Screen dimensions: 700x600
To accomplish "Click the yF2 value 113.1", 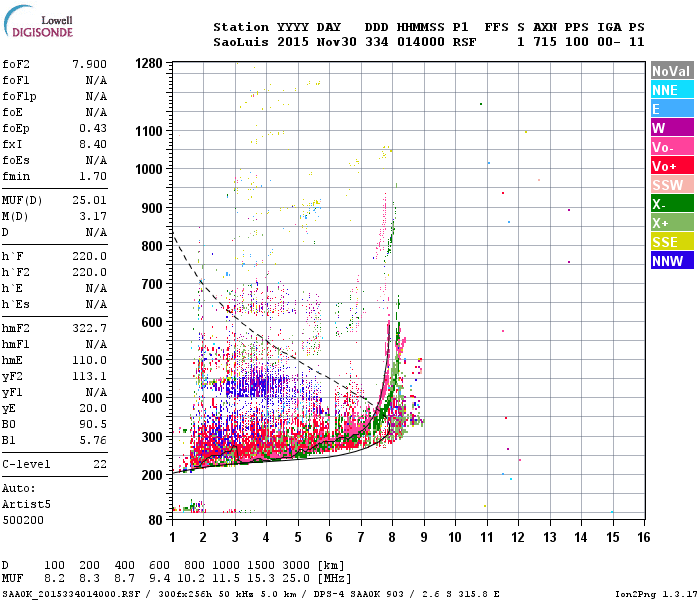I will (89, 376).
